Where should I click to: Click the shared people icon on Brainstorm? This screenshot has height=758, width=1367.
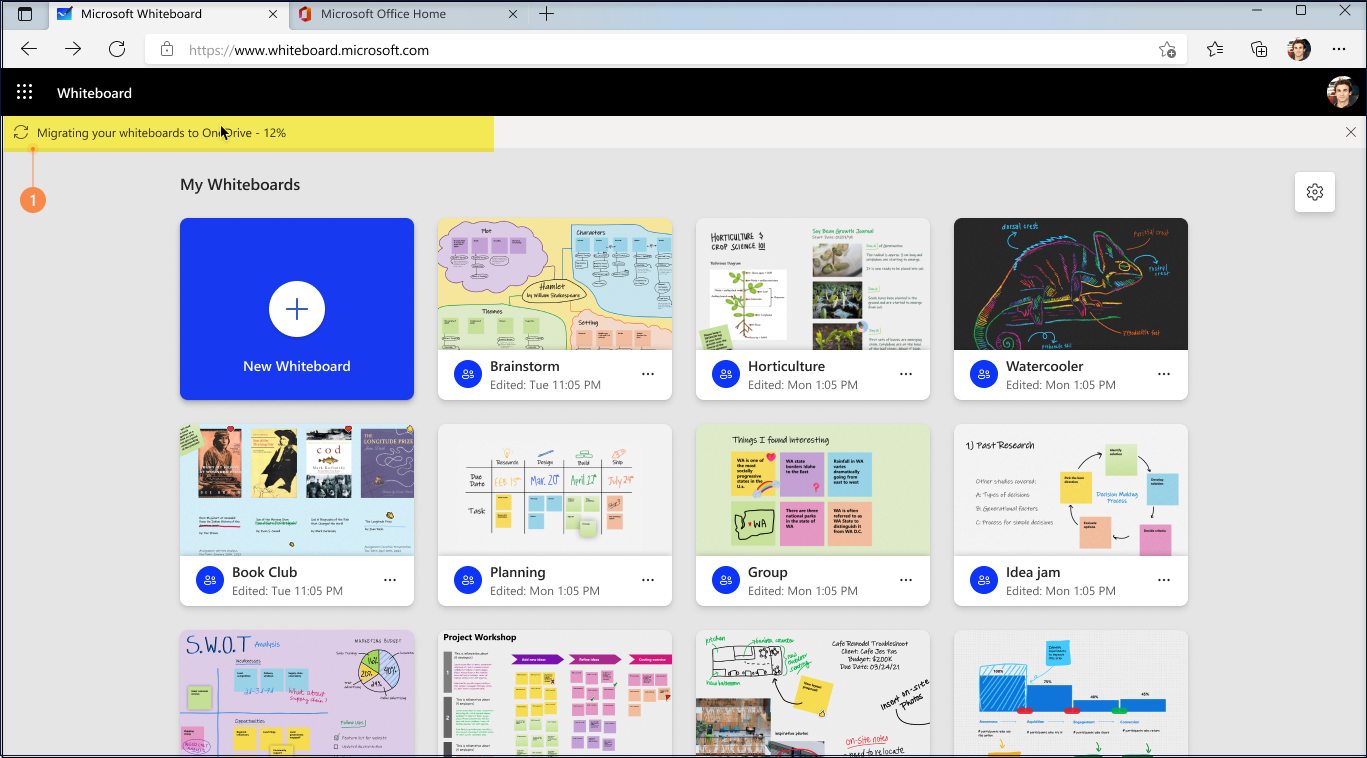pyautogui.click(x=466, y=375)
